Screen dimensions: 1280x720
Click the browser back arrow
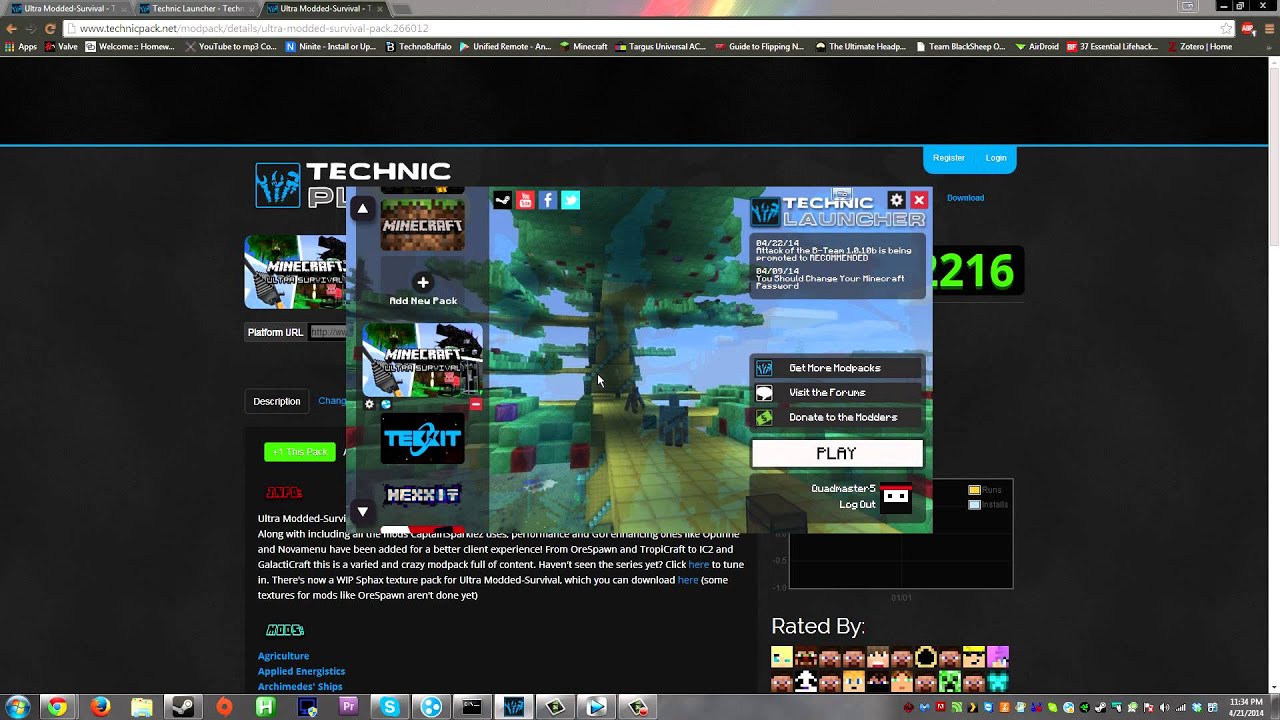[12, 28]
